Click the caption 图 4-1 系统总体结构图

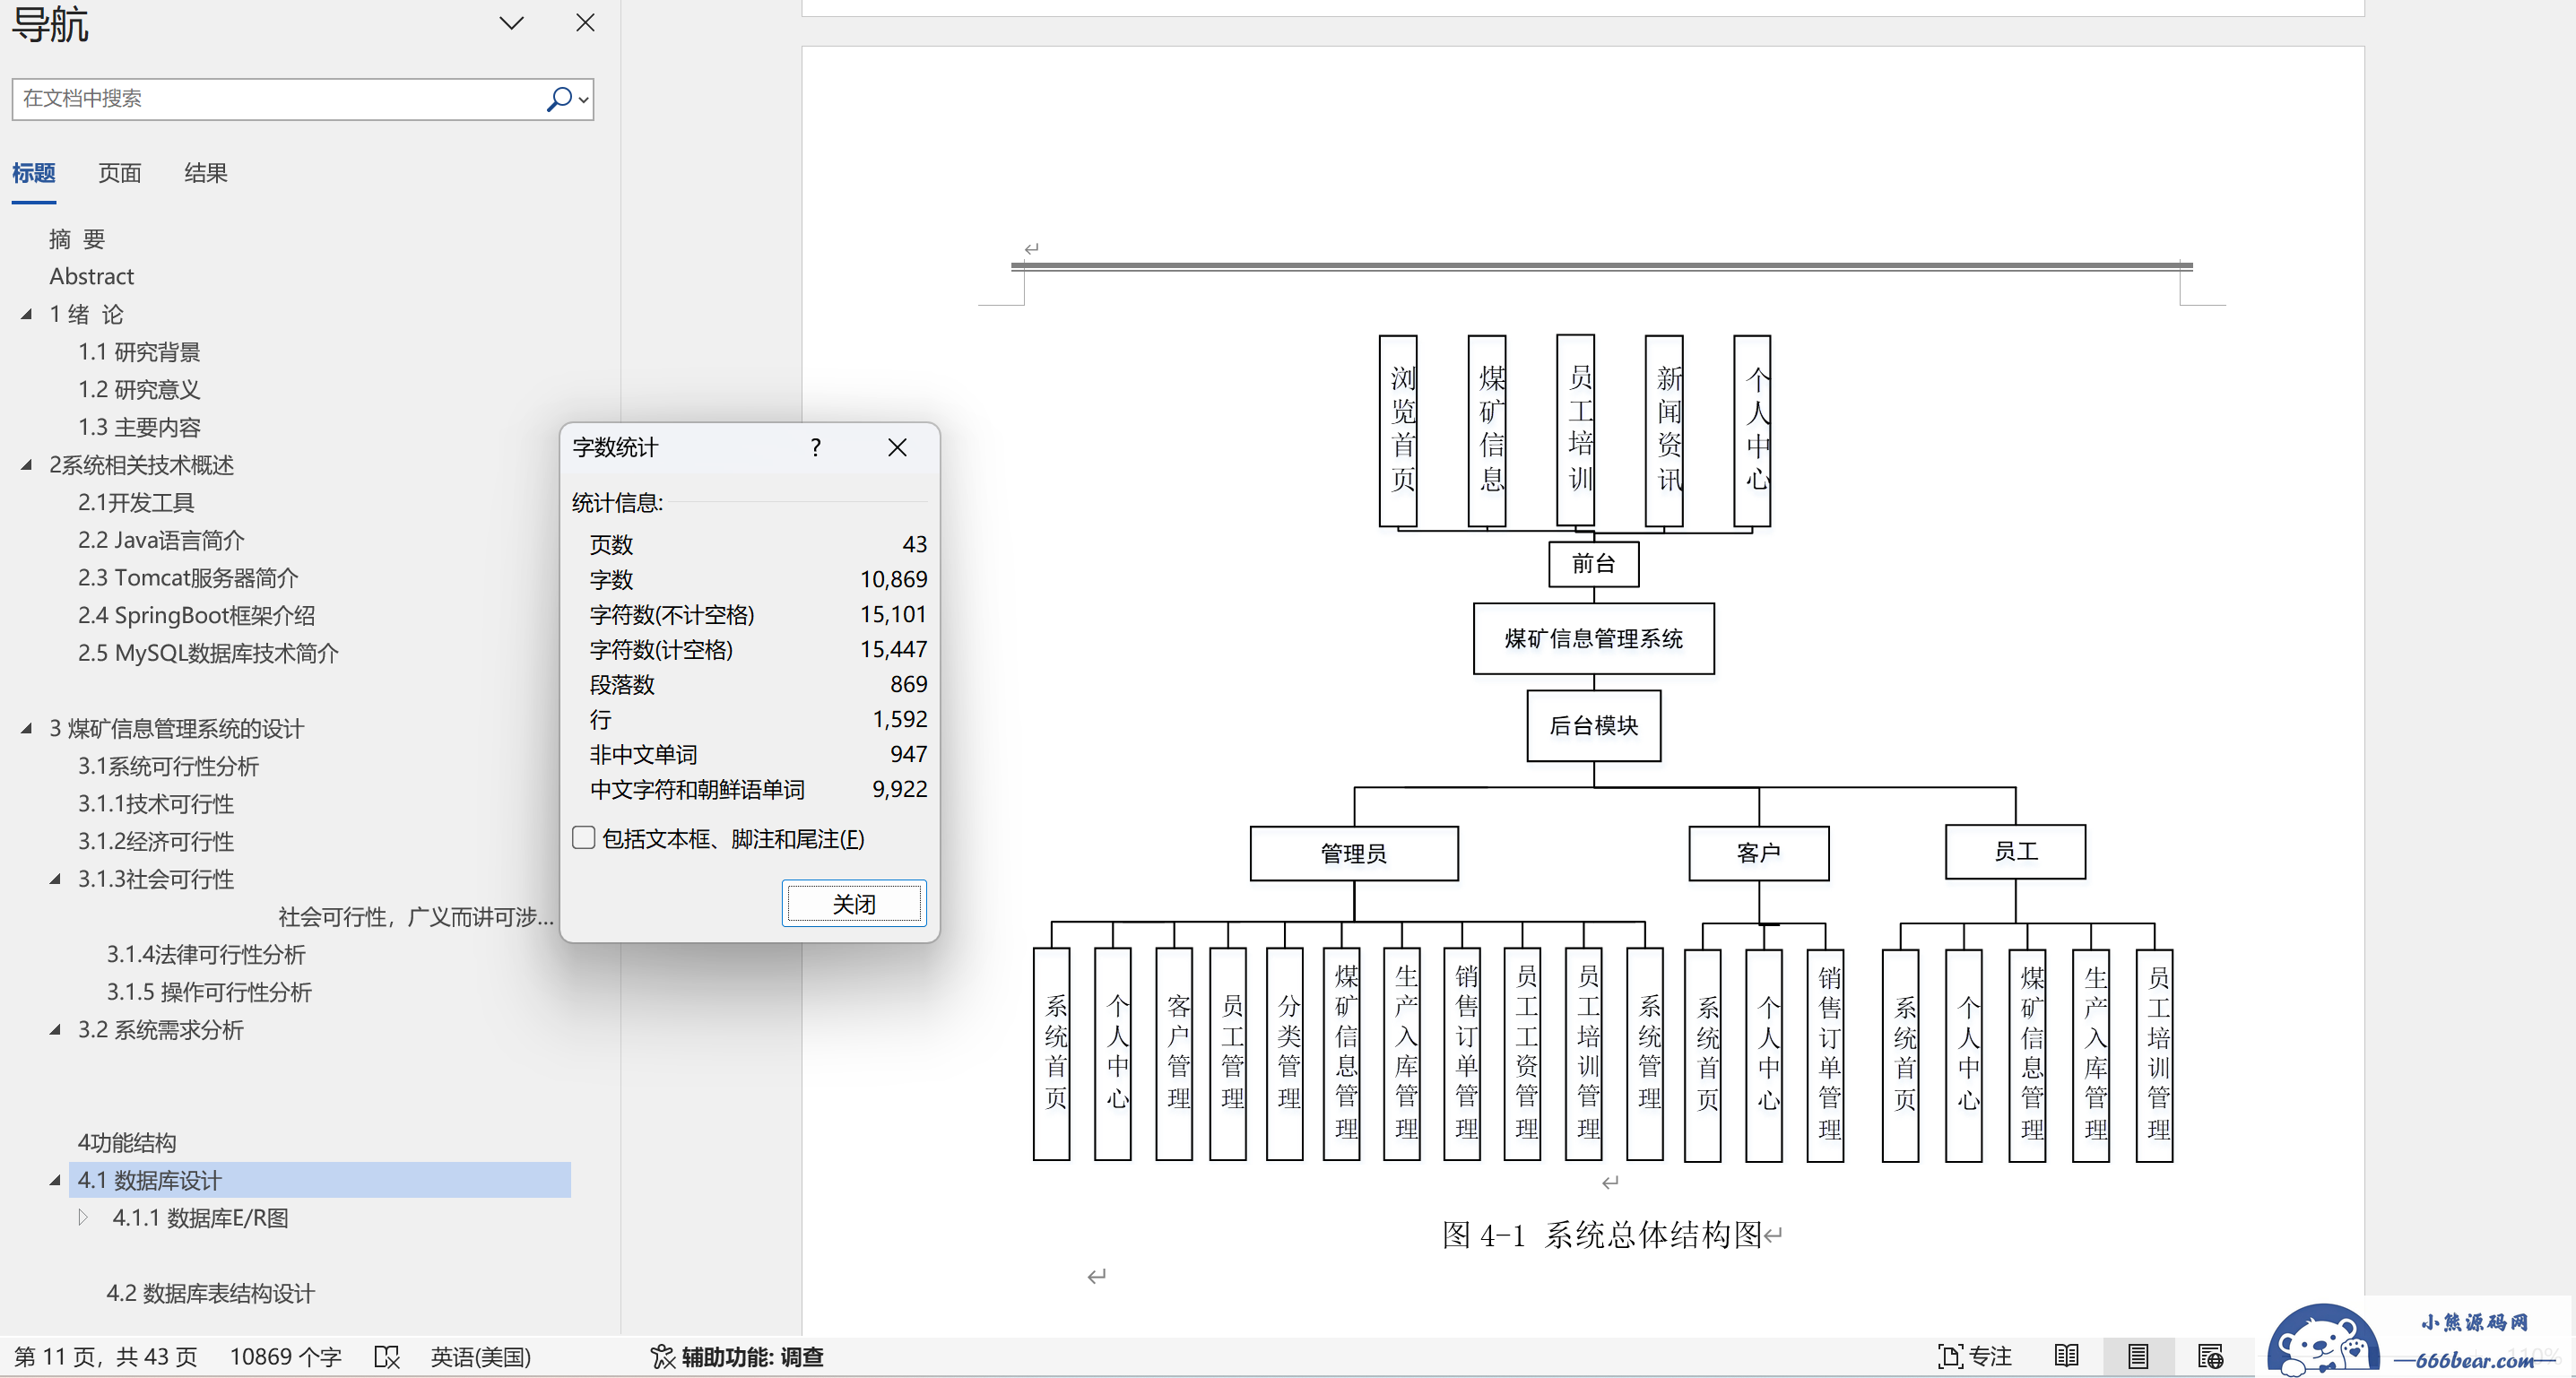pos(1602,1235)
